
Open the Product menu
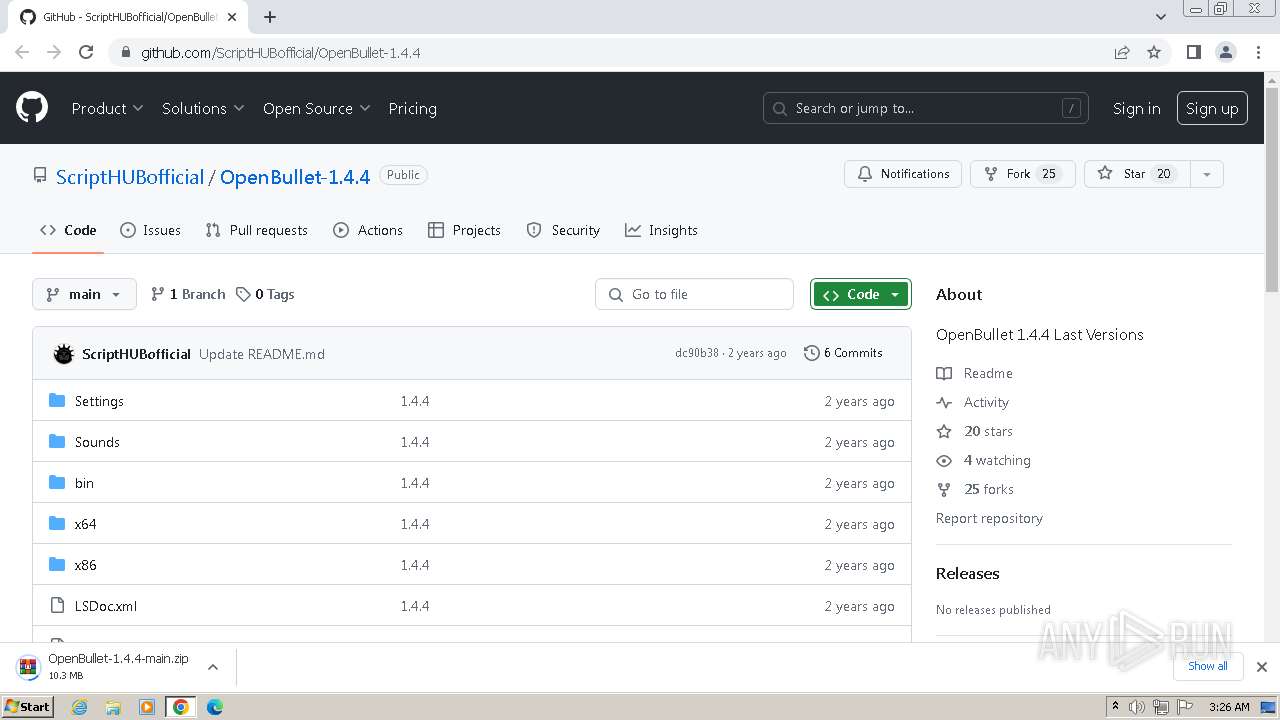click(107, 108)
